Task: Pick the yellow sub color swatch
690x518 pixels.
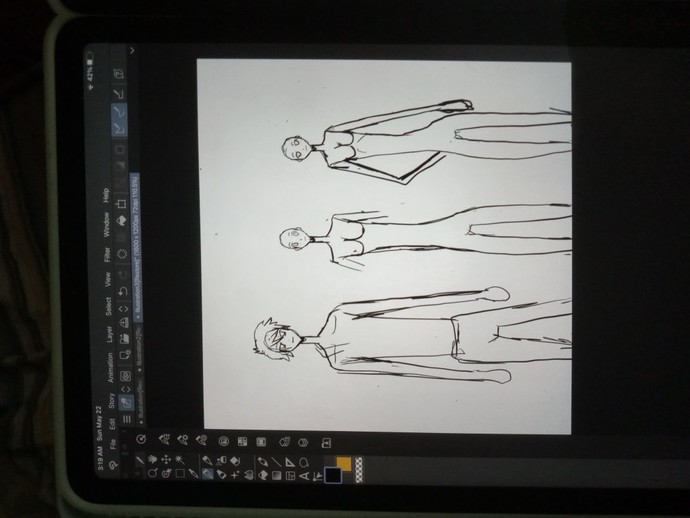Action: [344, 463]
